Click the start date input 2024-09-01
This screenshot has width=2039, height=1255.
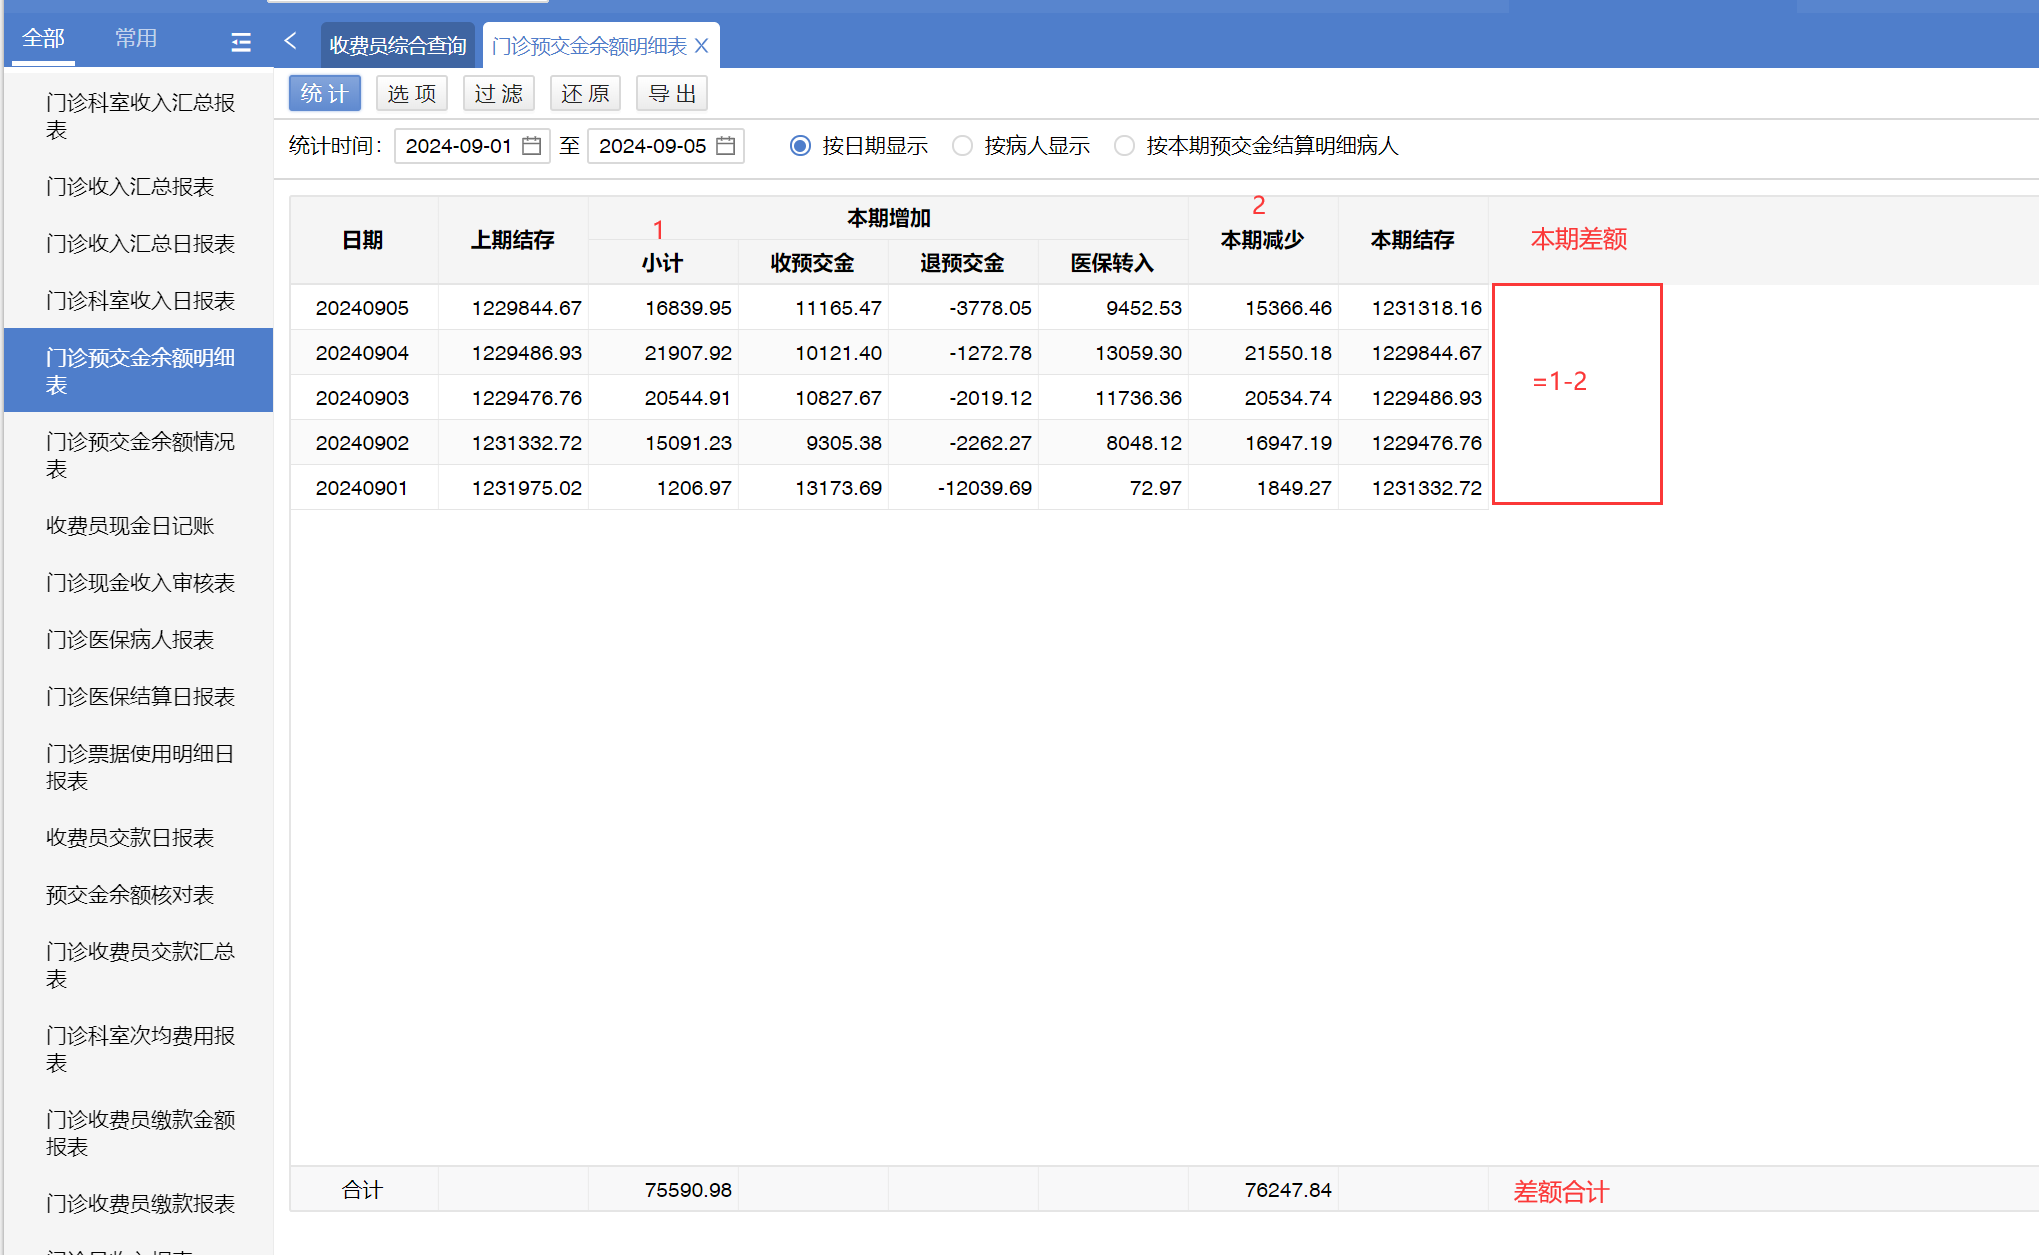pos(459,146)
